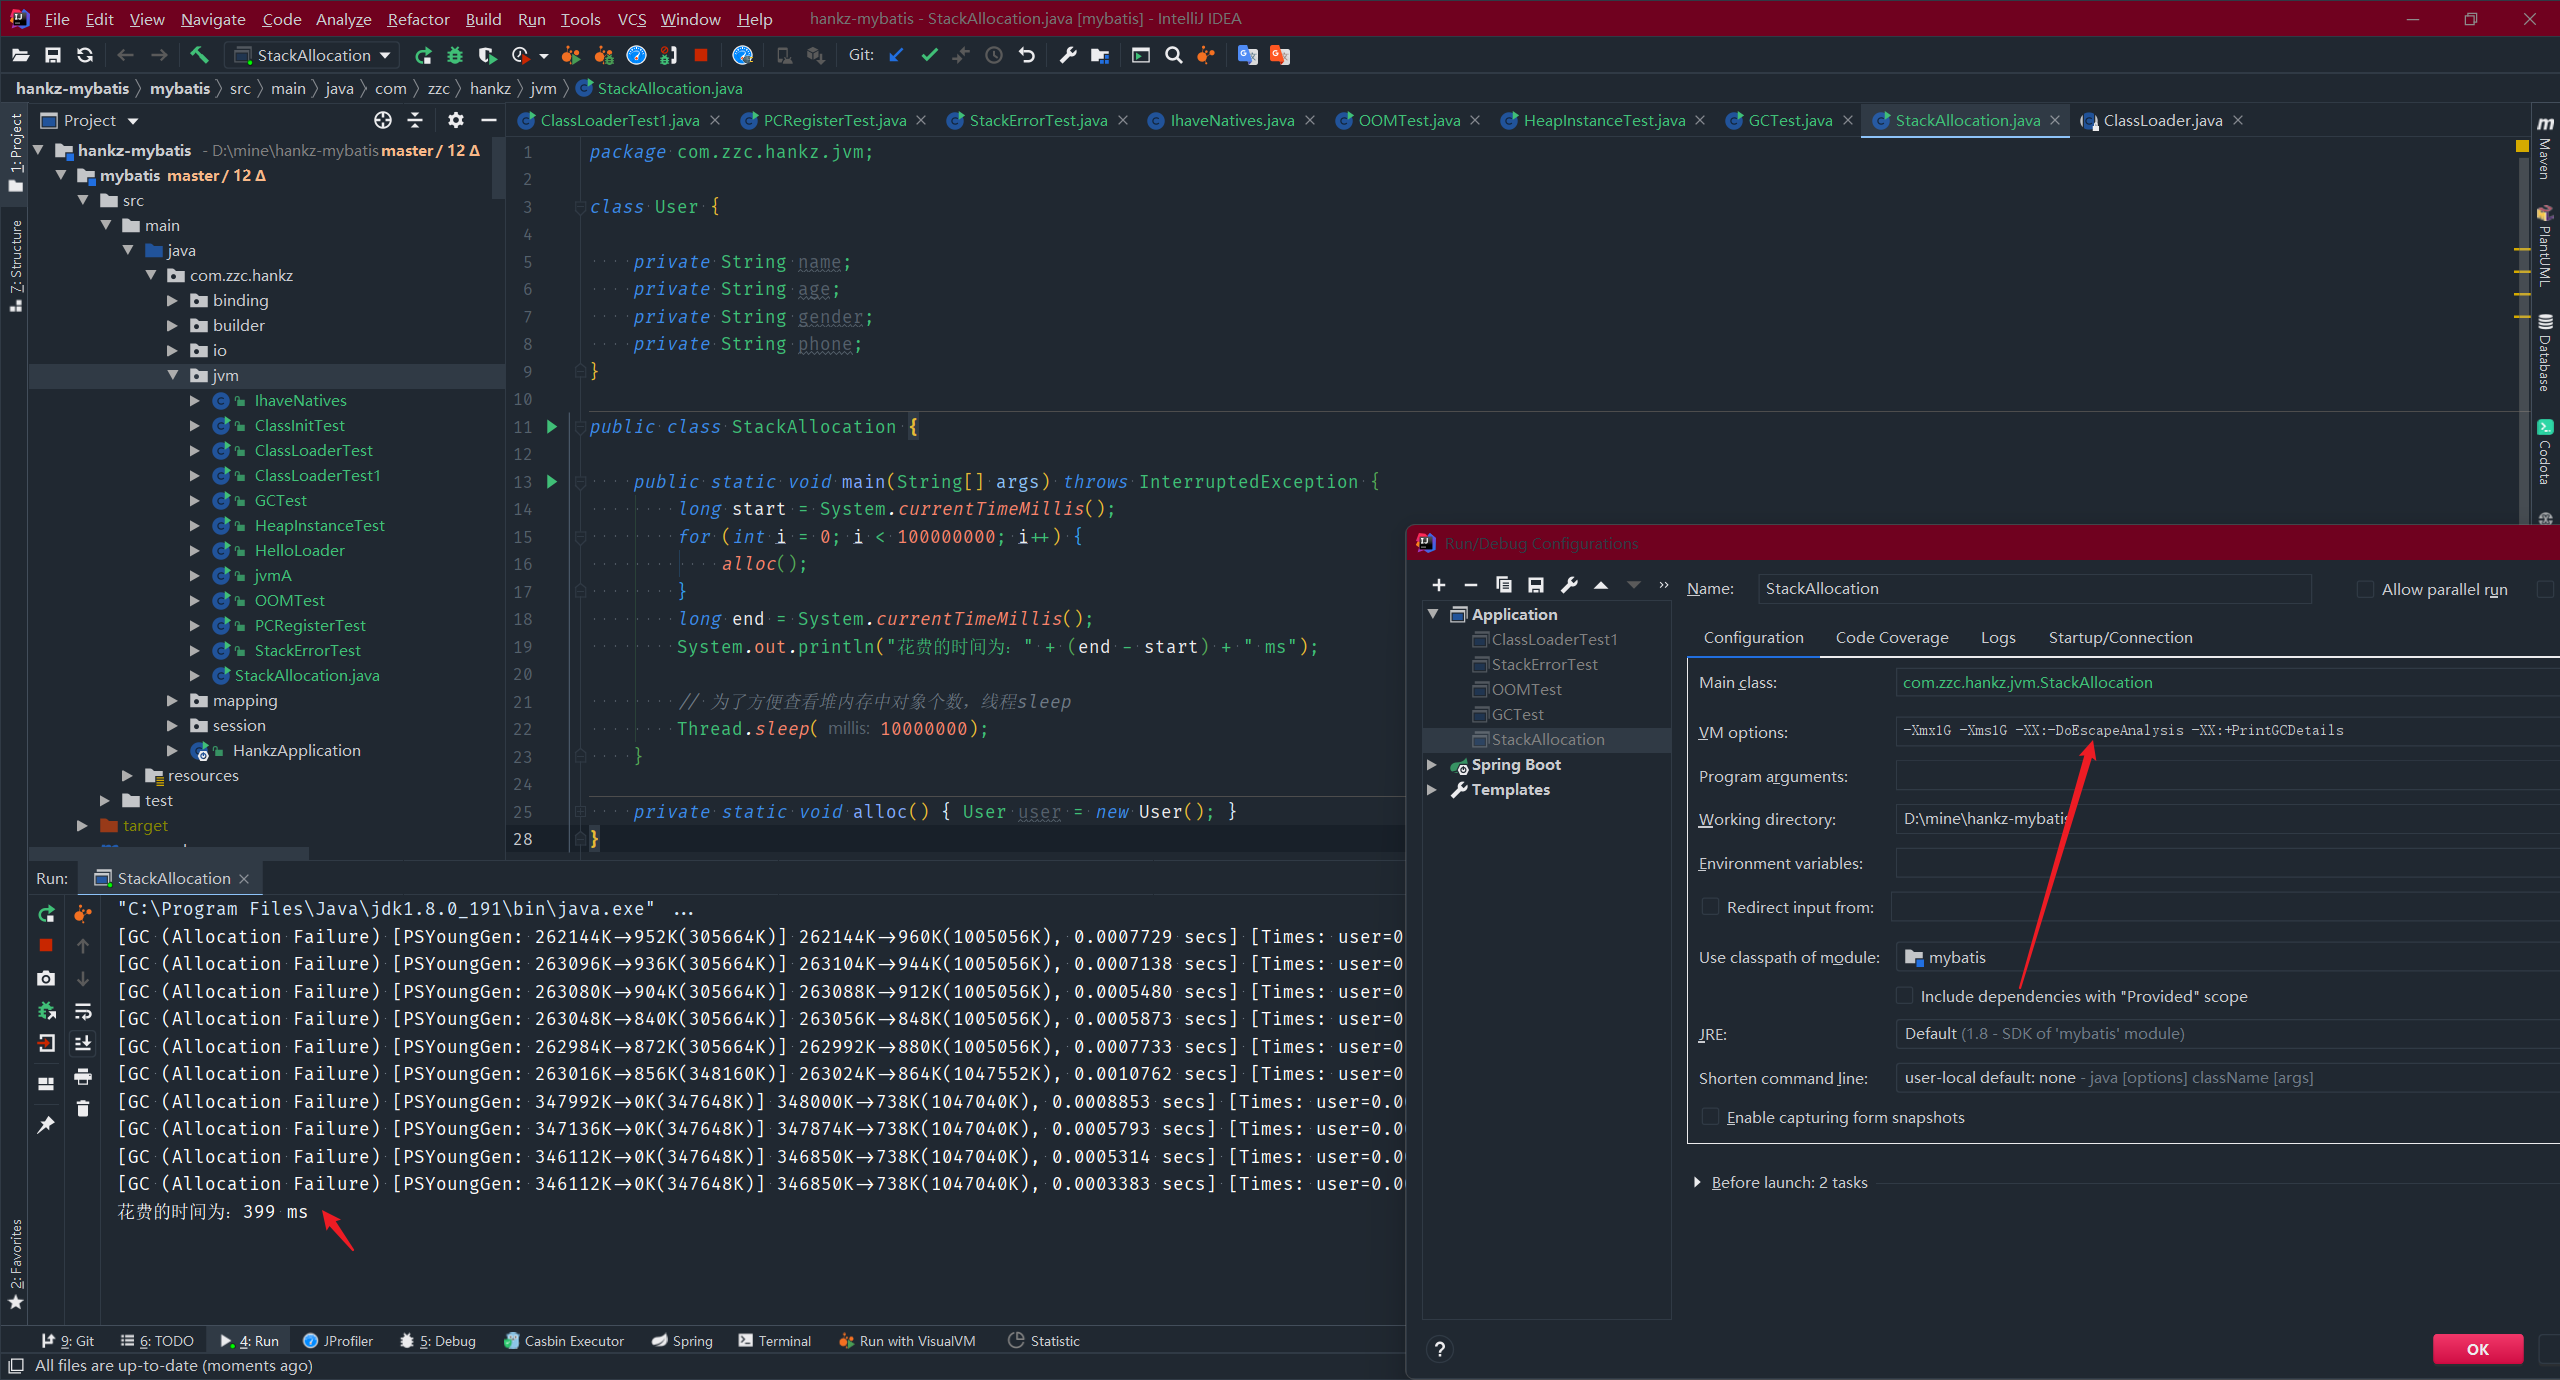Open Settings with the wrench icon
This screenshot has width=2560, height=1380.
pos(1068,55)
